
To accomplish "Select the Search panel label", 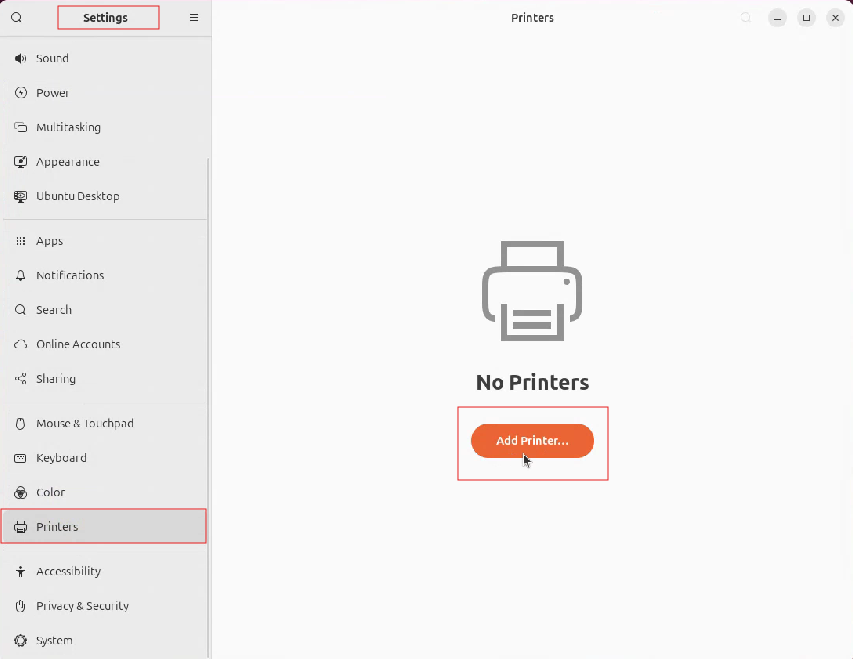I will (54, 310).
